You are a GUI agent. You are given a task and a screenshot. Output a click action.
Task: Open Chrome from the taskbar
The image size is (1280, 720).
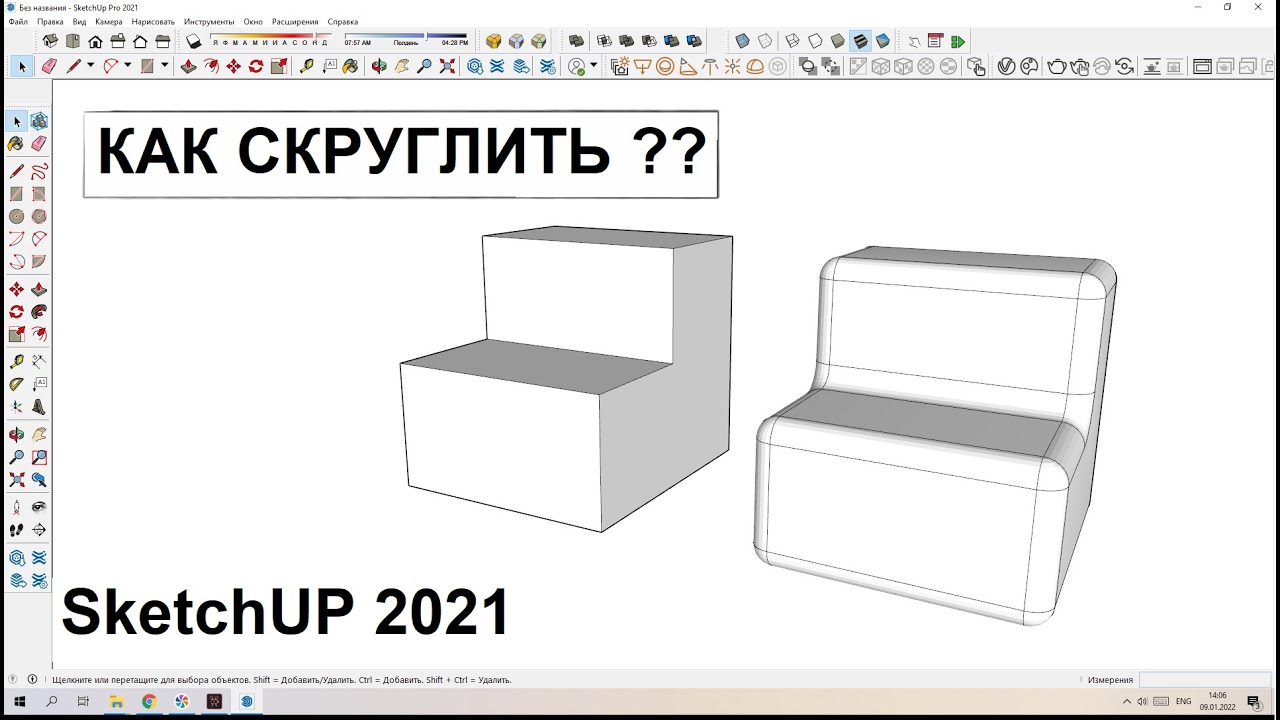click(x=149, y=701)
